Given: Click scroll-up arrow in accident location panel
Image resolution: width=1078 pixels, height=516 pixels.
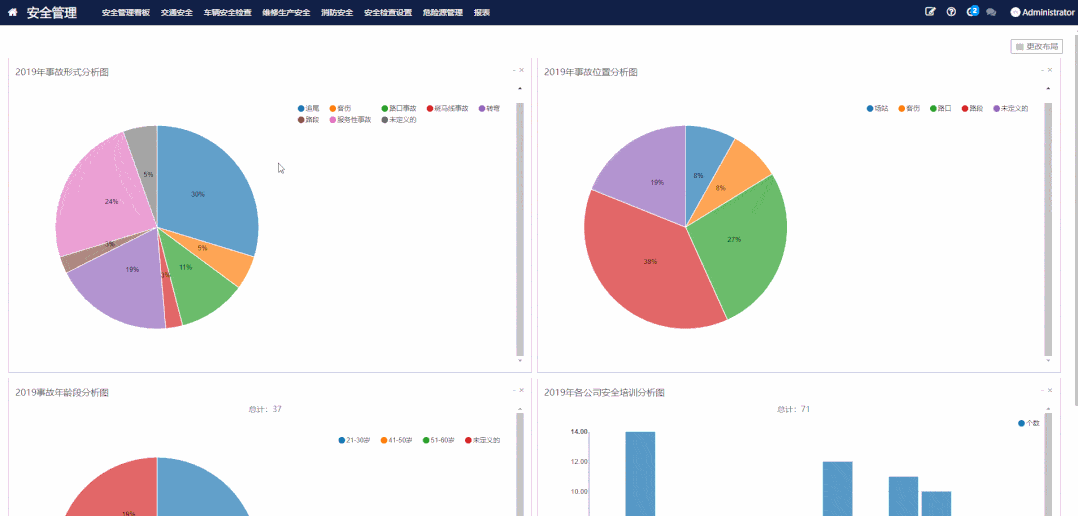Looking at the screenshot, I should tap(1048, 89).
